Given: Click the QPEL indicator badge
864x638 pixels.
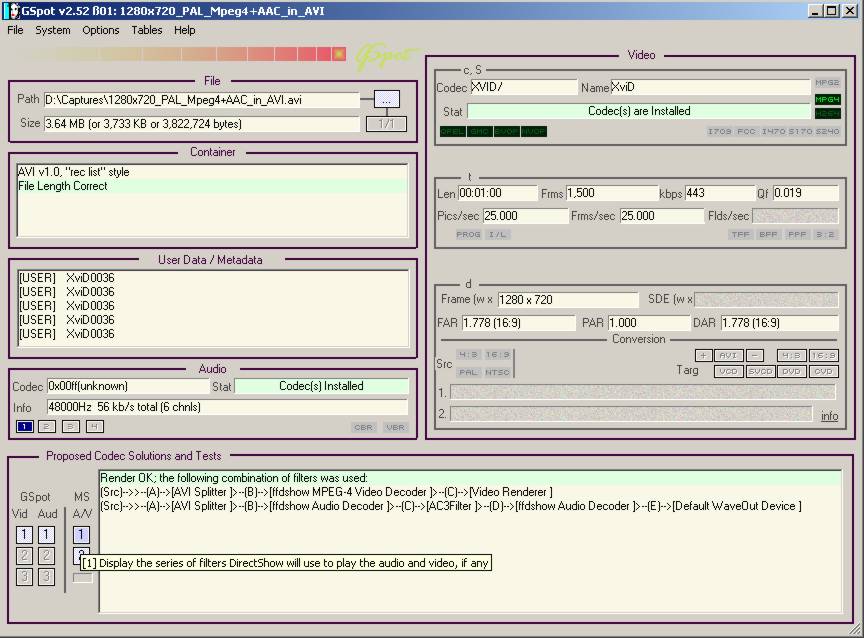Looking at the screenshot, I should pyautogui.click(x=452, y=131).
